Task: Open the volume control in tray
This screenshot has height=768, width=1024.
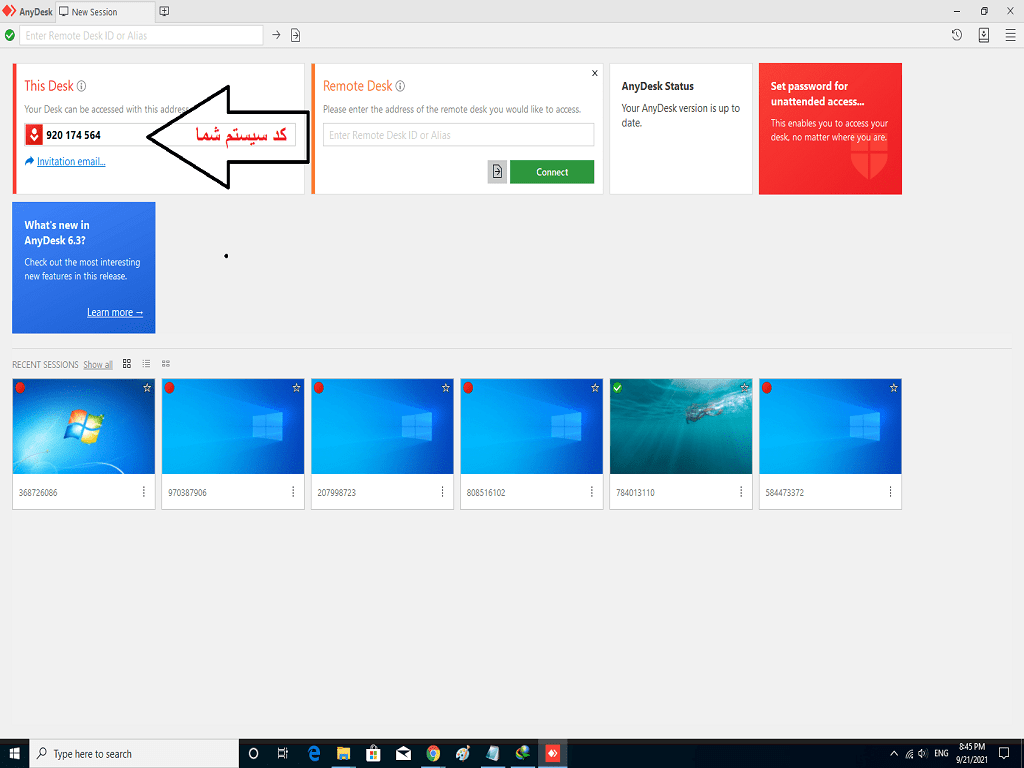Action: pos(923,754)
